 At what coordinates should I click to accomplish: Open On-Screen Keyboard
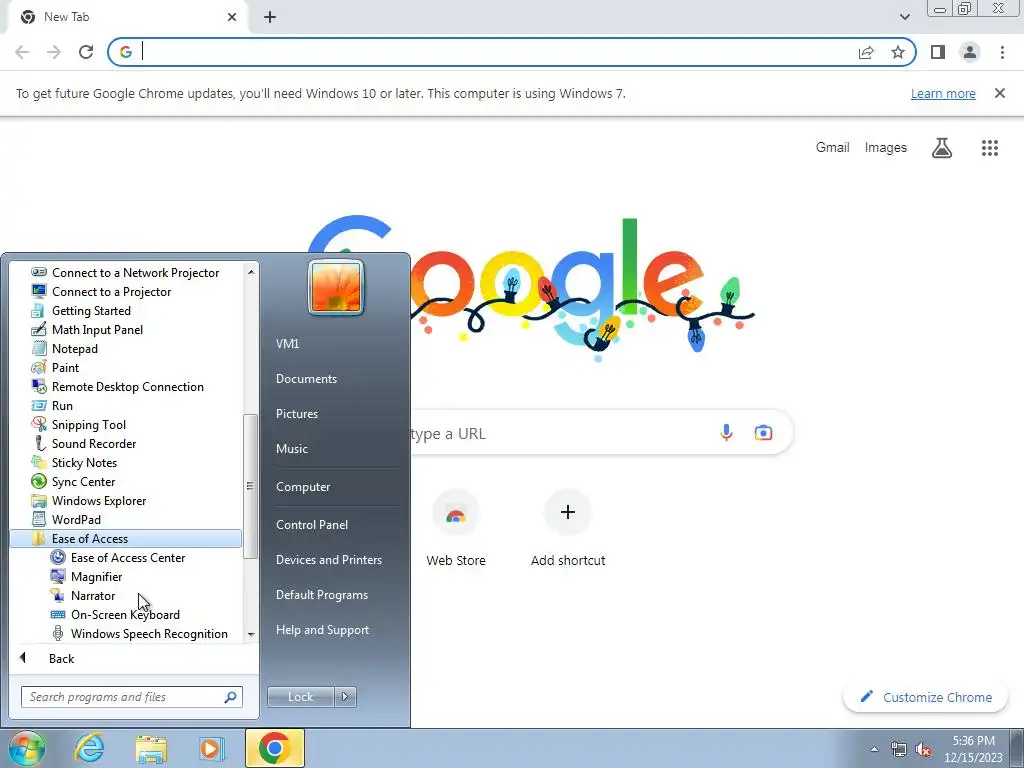125,615
